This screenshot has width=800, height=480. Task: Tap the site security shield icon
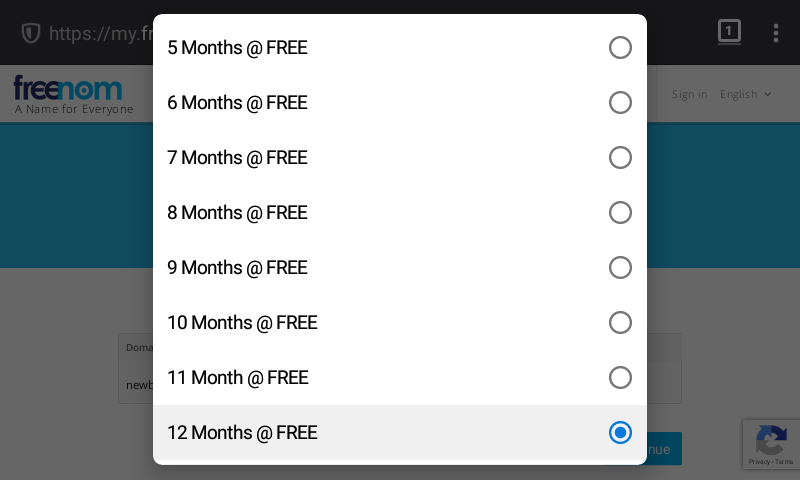(x=31, y=33)
